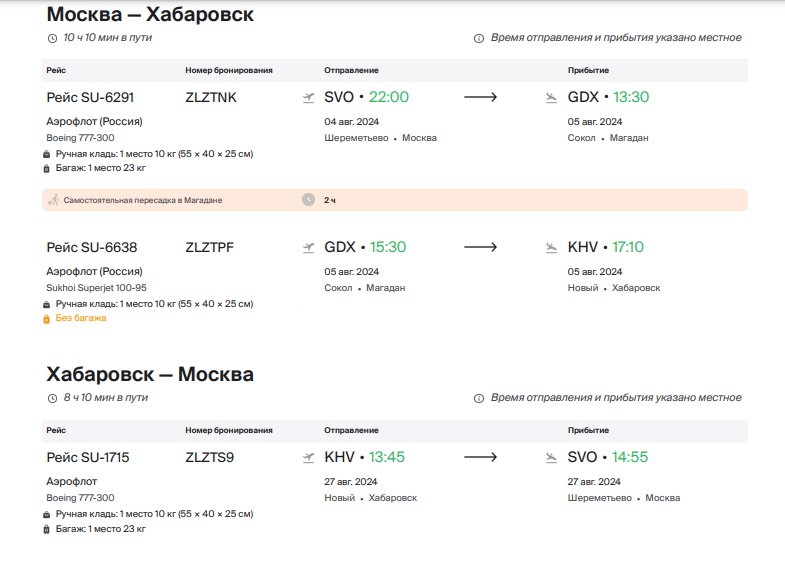Click the landing plane icon next to GDX 13:30
The width and height of the screenshot is (785, 562).
[x=551, y=98]
